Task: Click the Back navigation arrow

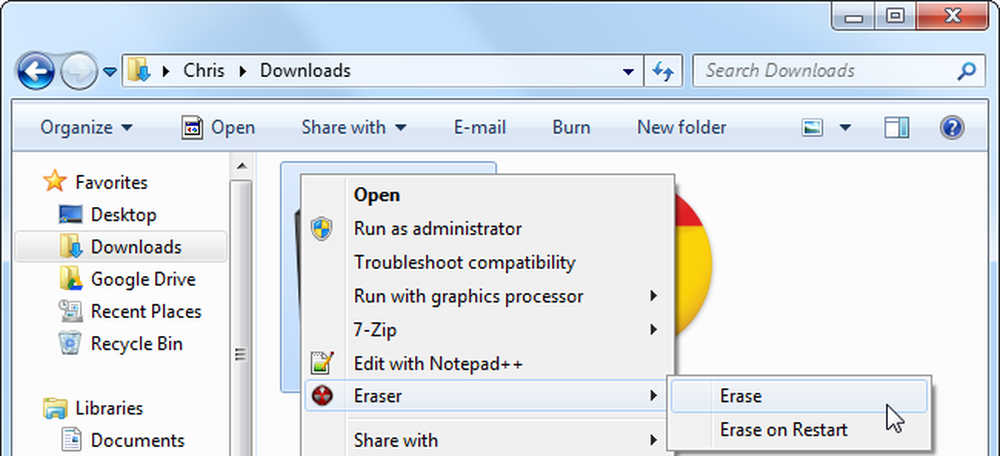Action: click(x=36, y=71)
